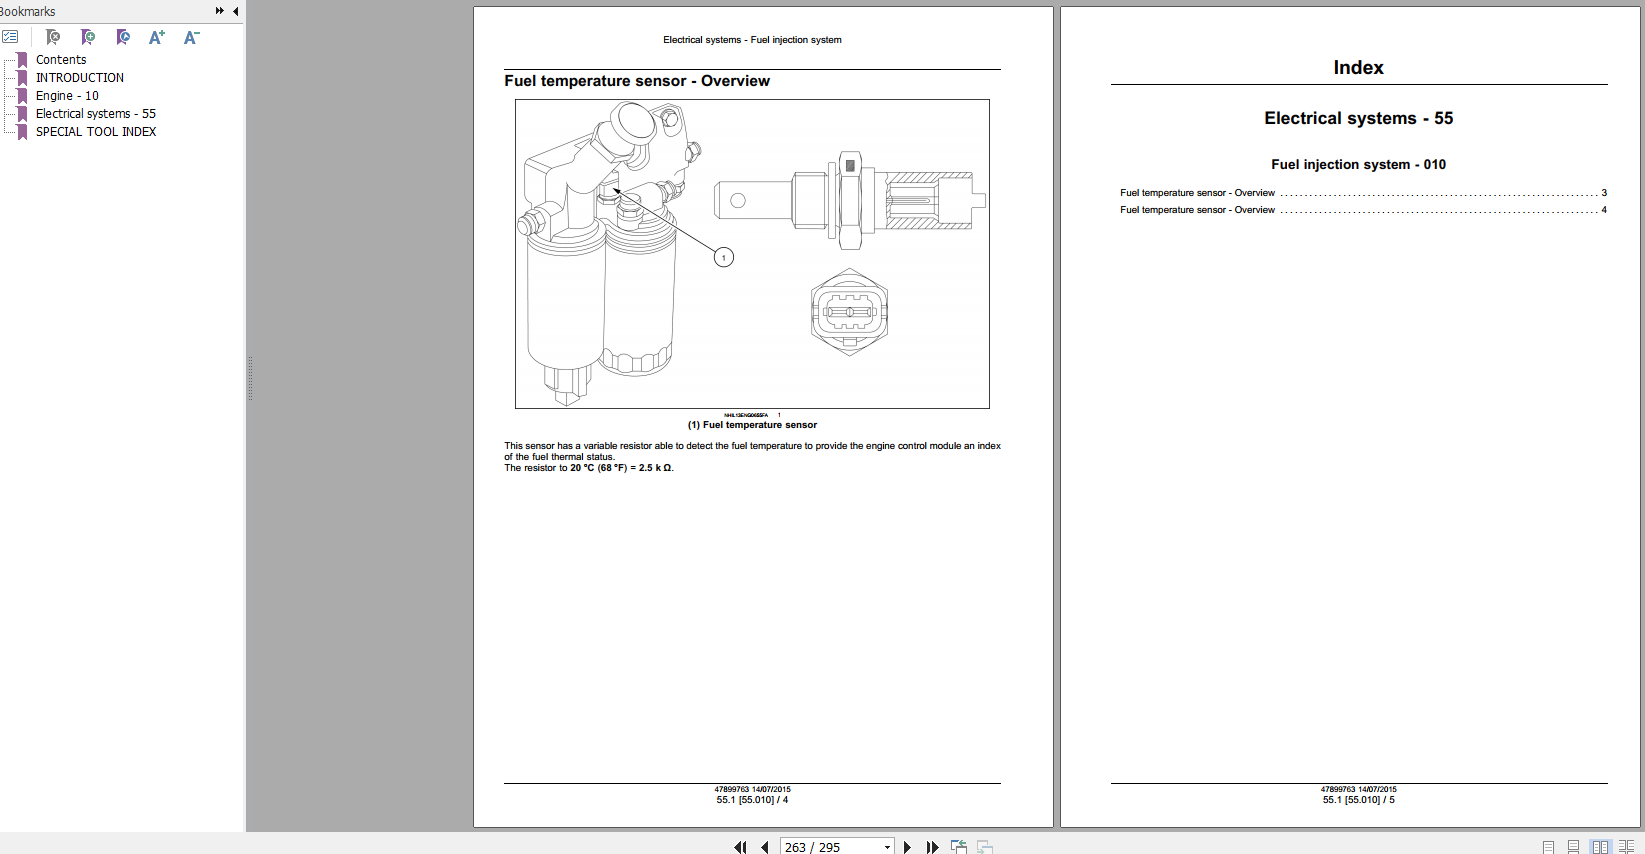Toggle two-page facing layout
The width and height of the screenshot is (1645, 854).
coord(1600,847)
